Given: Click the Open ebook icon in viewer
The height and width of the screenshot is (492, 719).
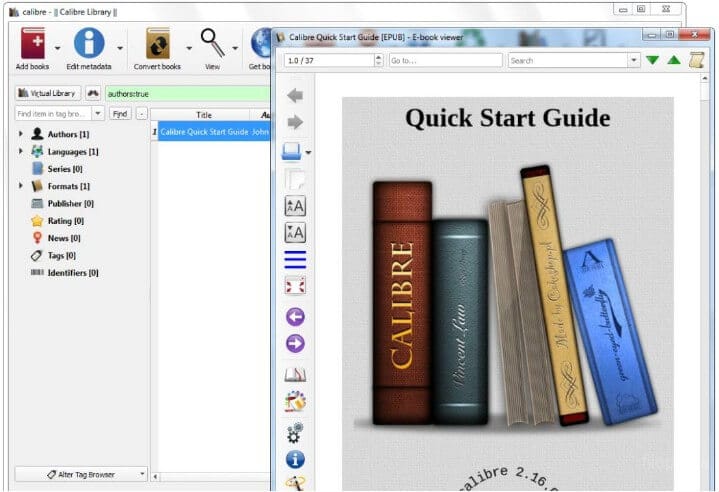Looking at the screenshot, I should [292, 152].
